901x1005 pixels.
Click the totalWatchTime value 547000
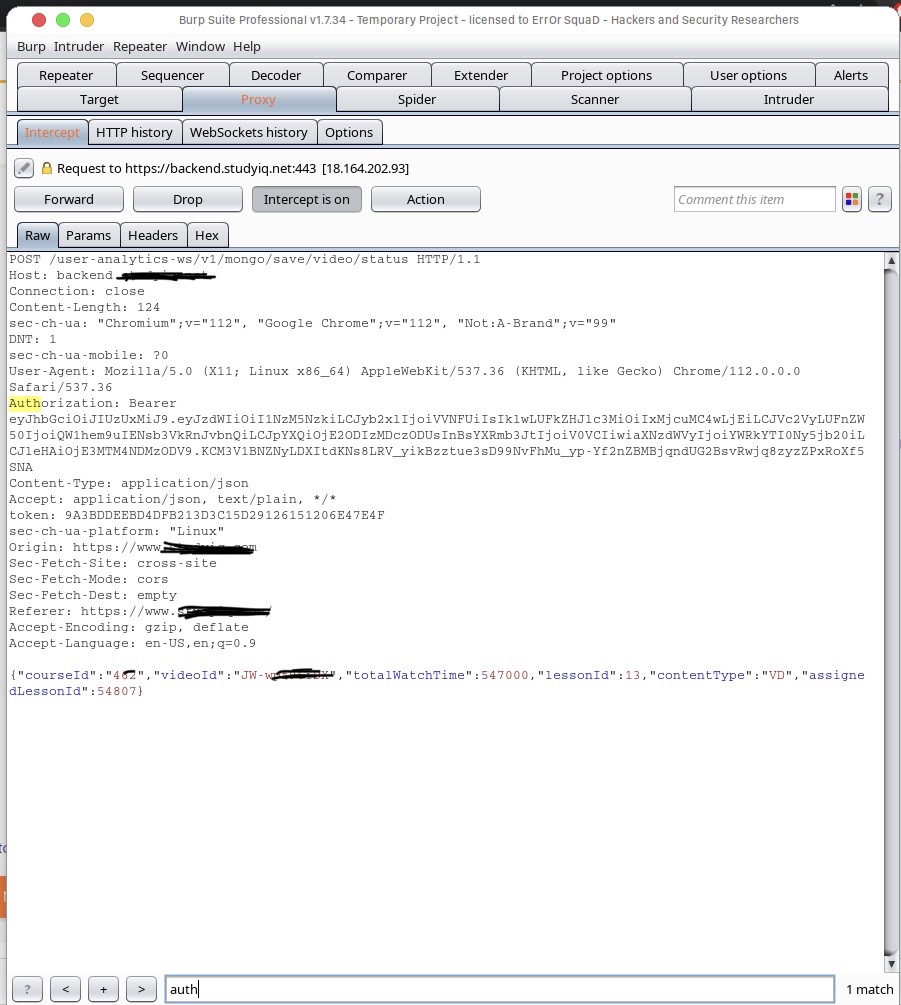click(504, 675)
